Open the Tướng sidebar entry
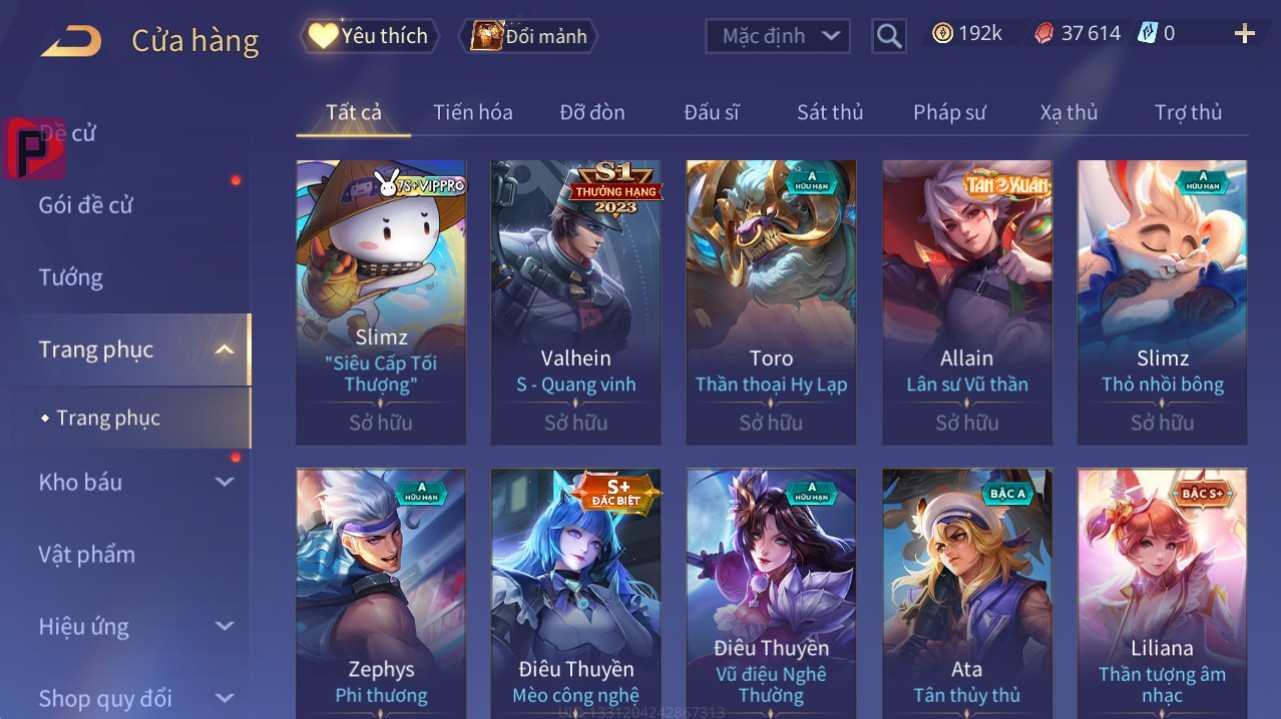1281x719 pixels. coord(71,277)
